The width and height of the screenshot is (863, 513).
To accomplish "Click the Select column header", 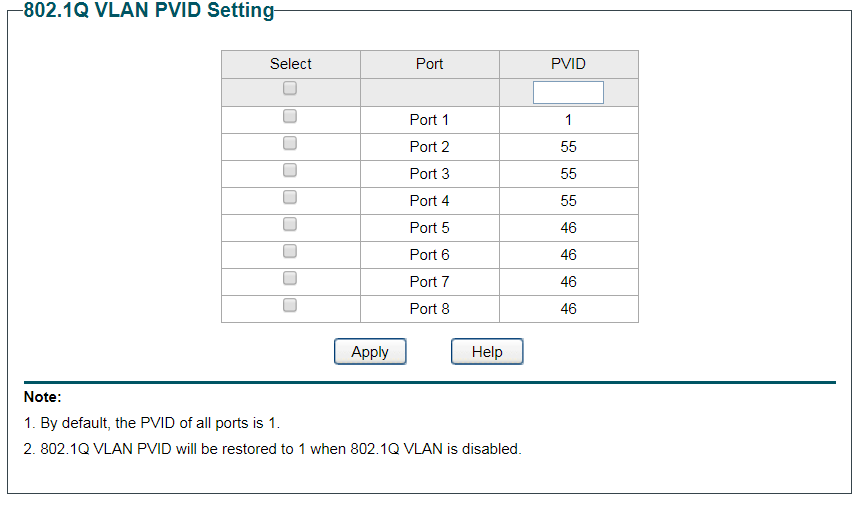I will pos(291,64).
